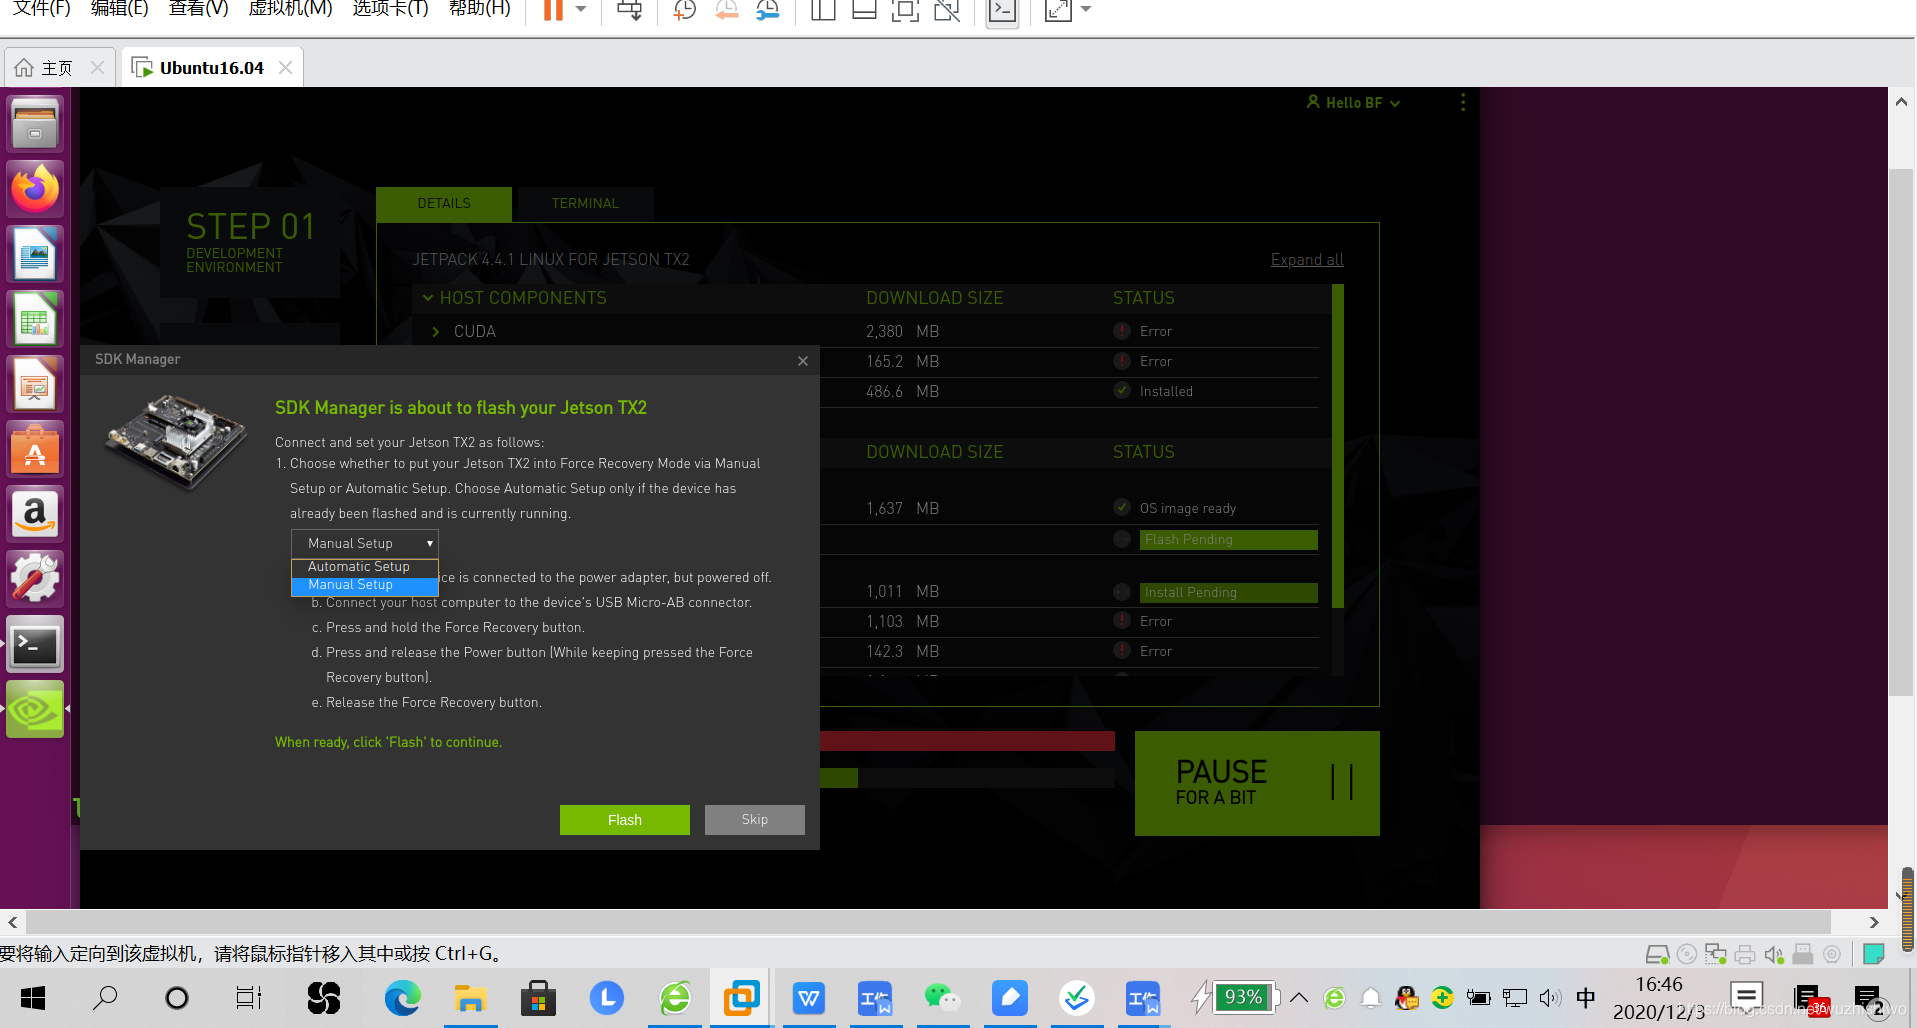Open the 编辑(E) menu

pos(119,9)
